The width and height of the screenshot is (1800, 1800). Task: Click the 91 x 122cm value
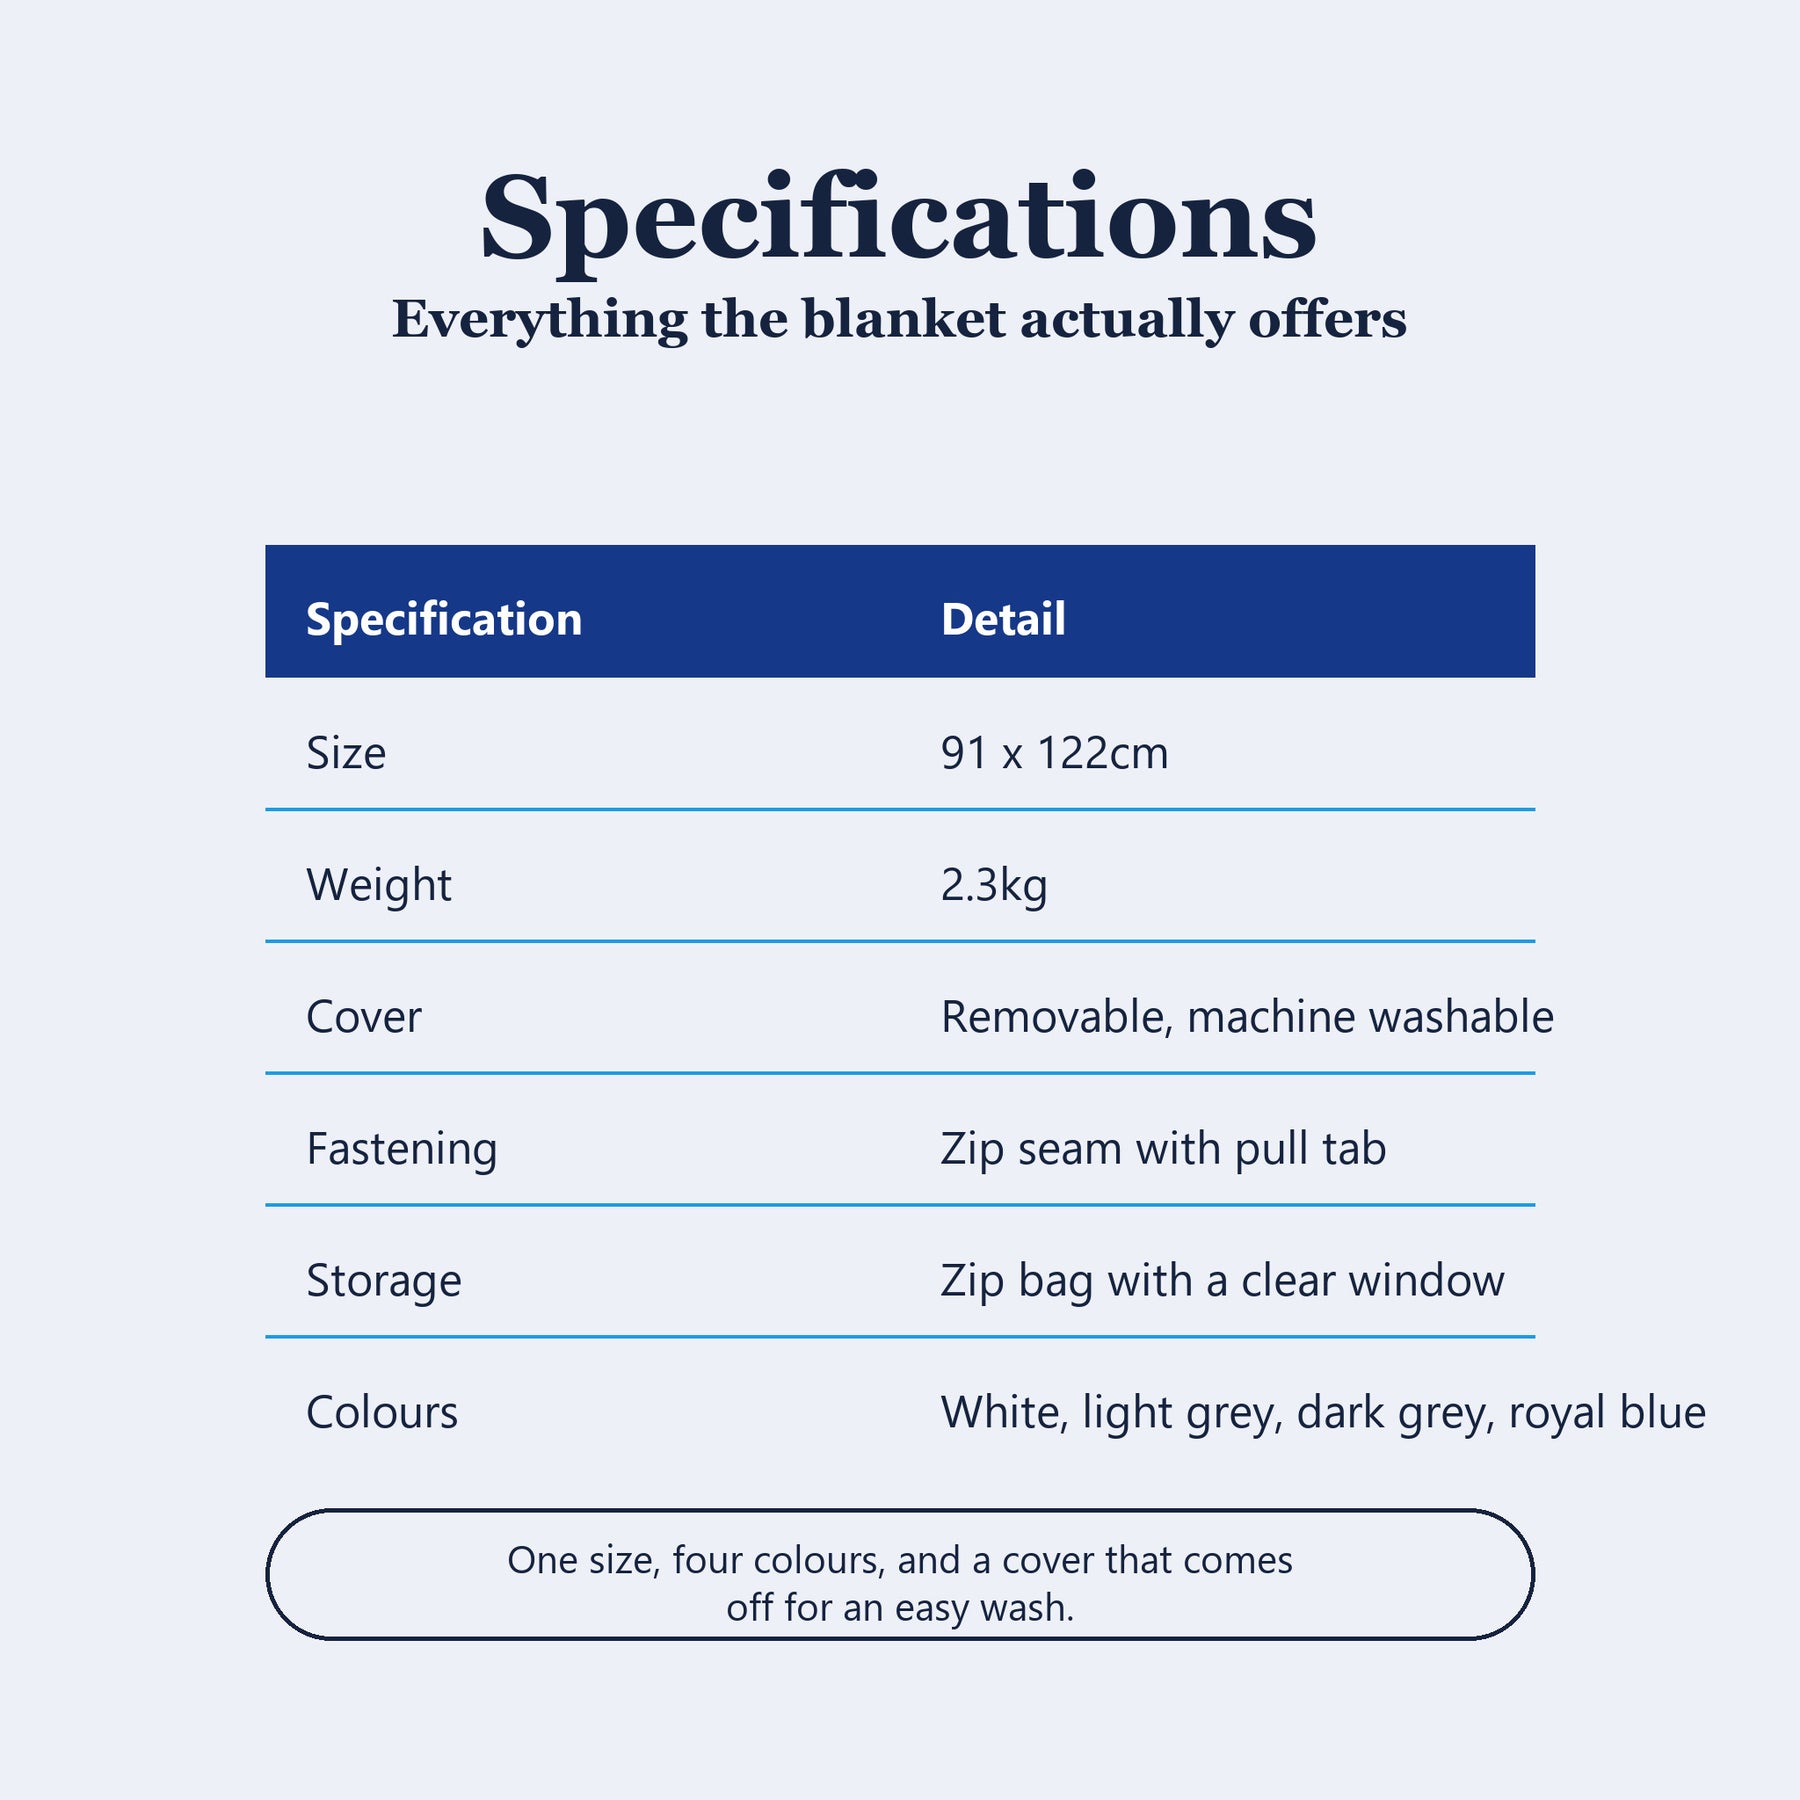pyautogui.click(x=1054, y=753)
